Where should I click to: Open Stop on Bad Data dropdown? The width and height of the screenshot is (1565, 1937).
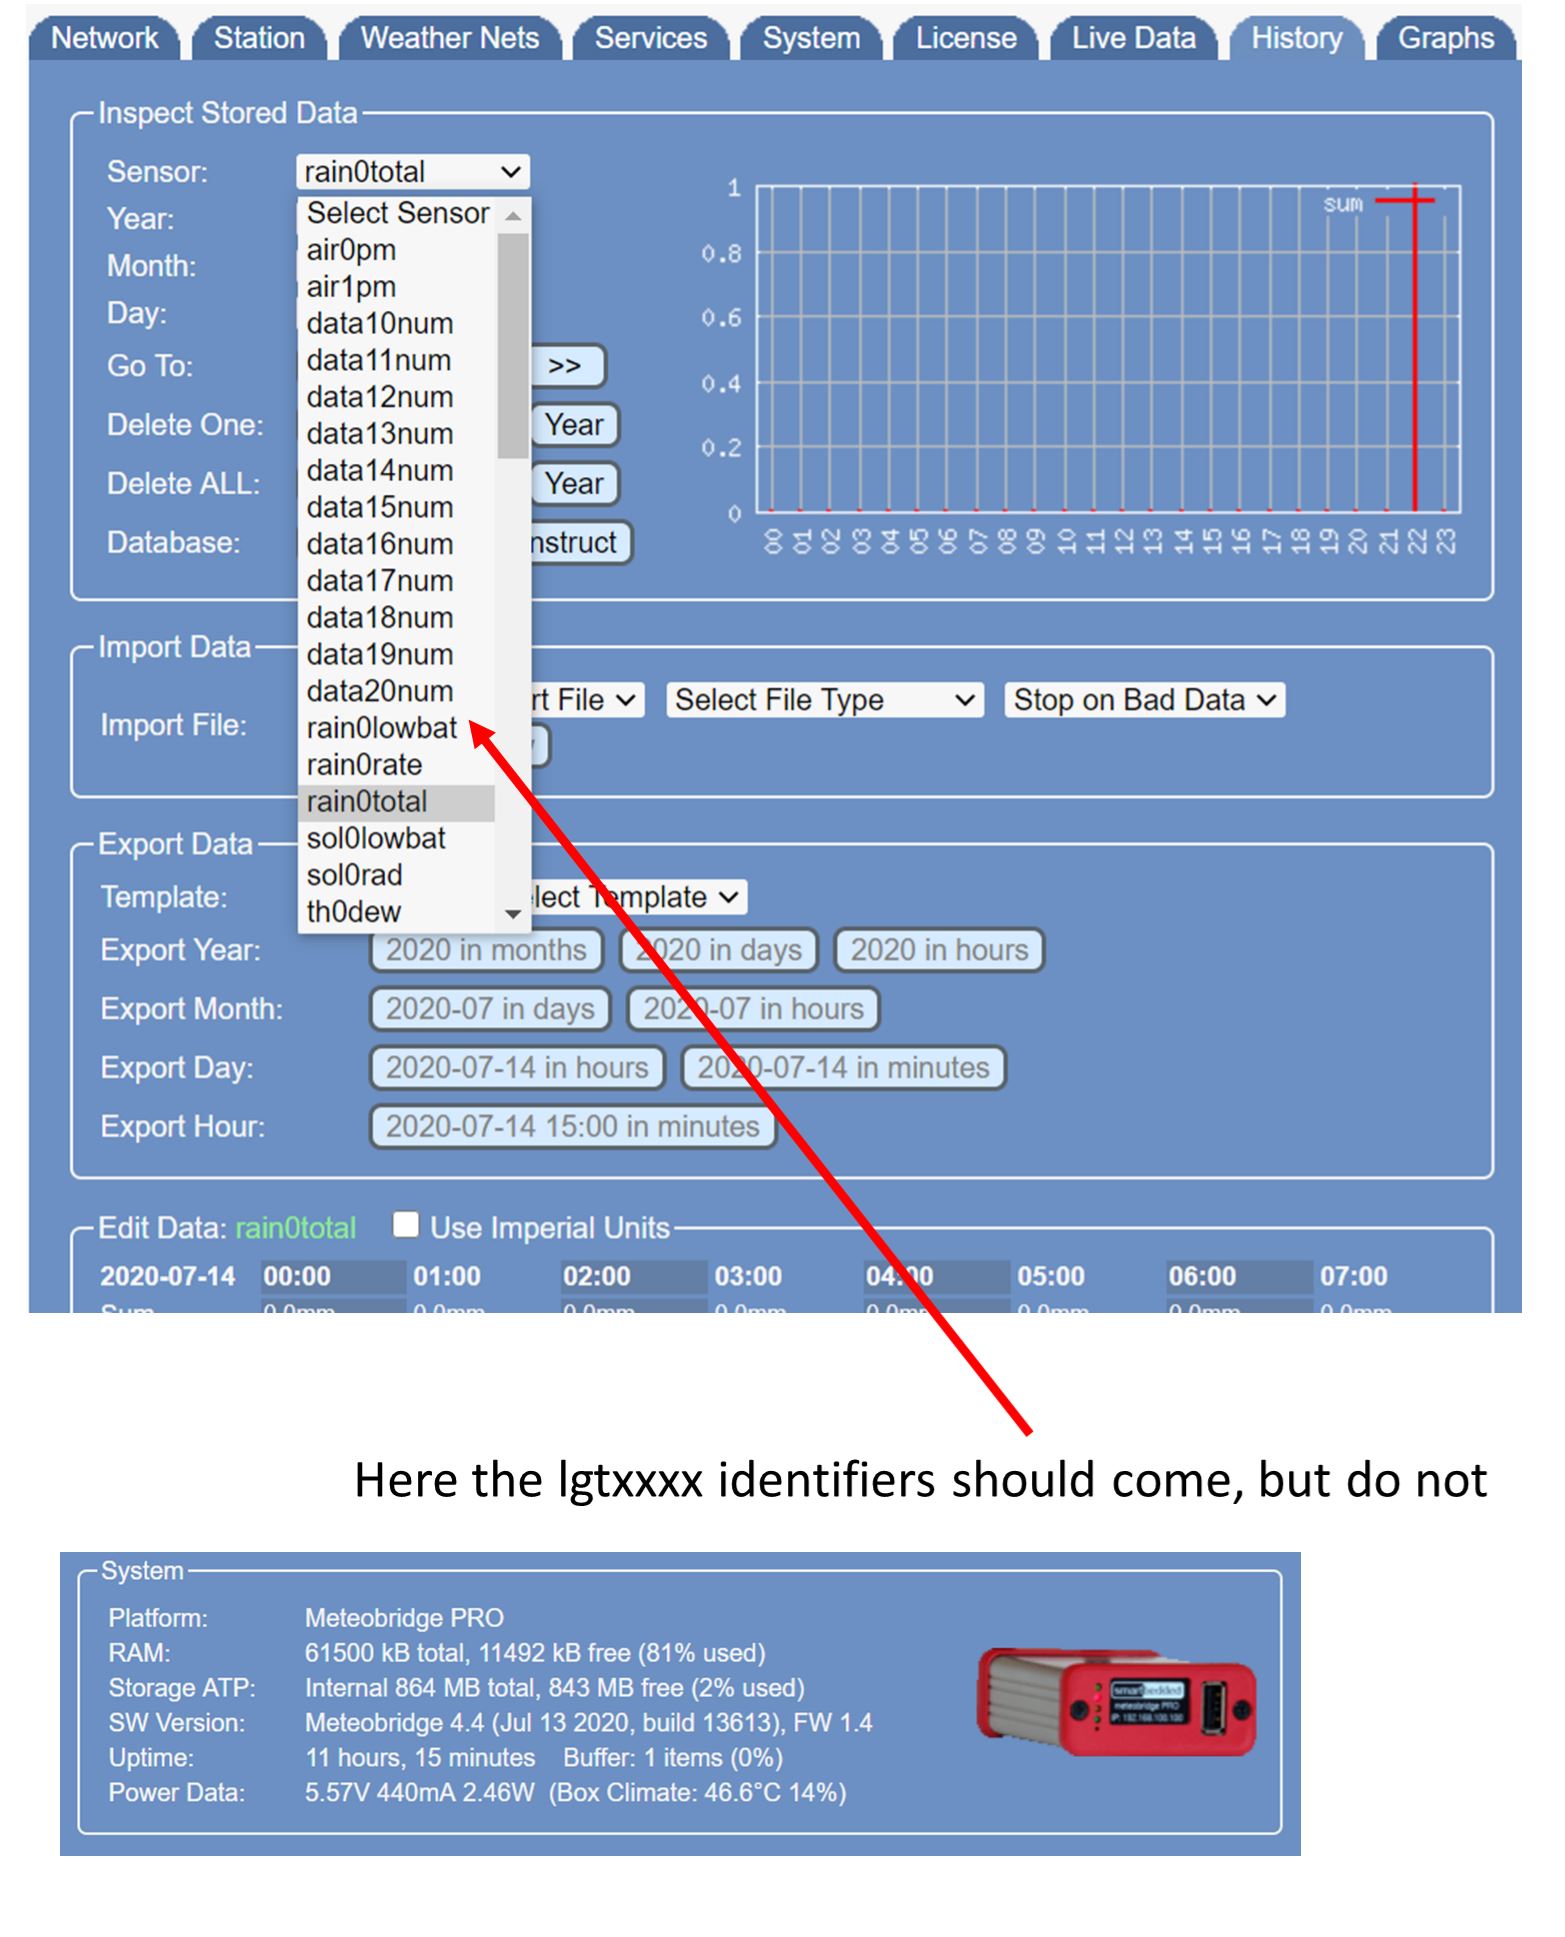tap(1144, 700)
